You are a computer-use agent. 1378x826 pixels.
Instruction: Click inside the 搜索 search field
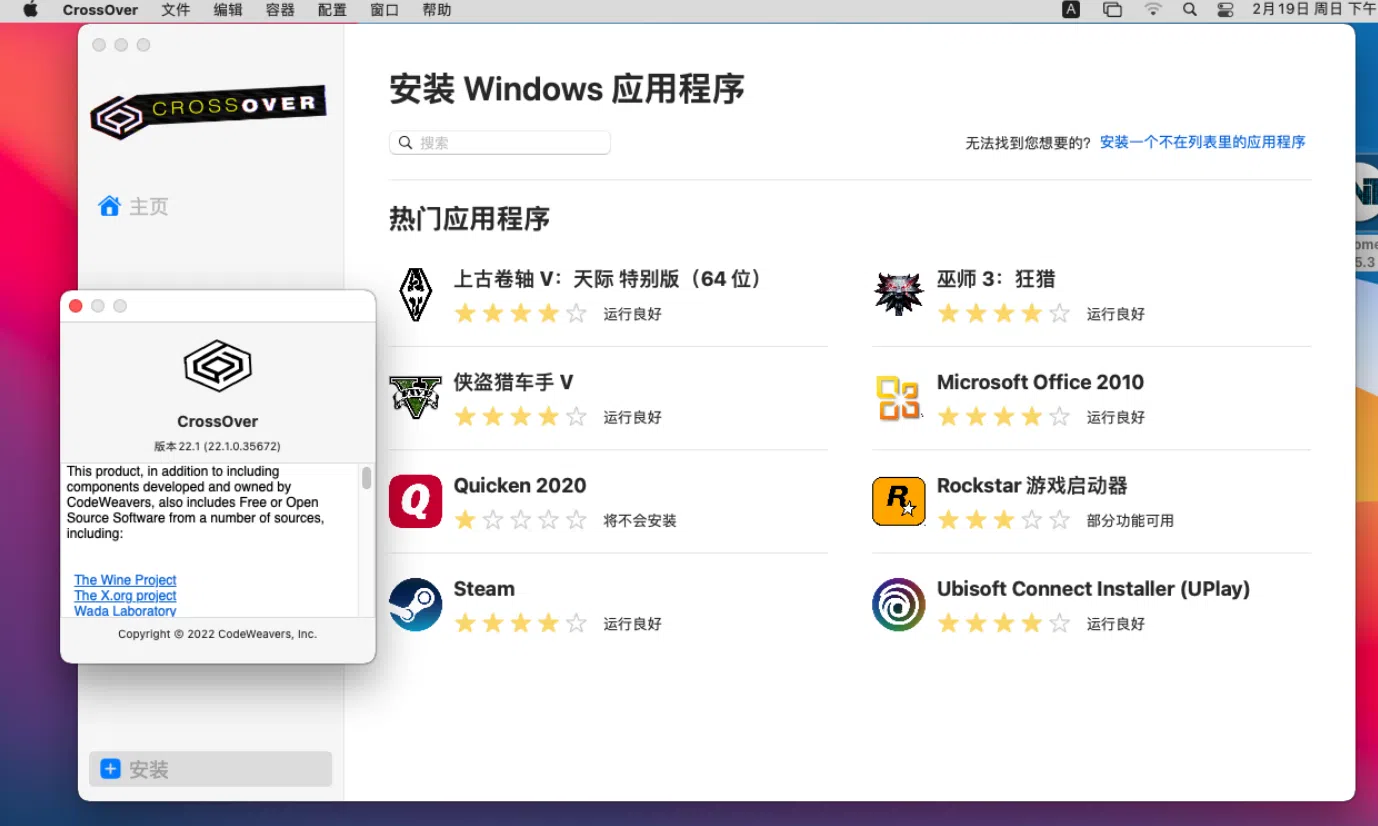(x=499, y=142)
